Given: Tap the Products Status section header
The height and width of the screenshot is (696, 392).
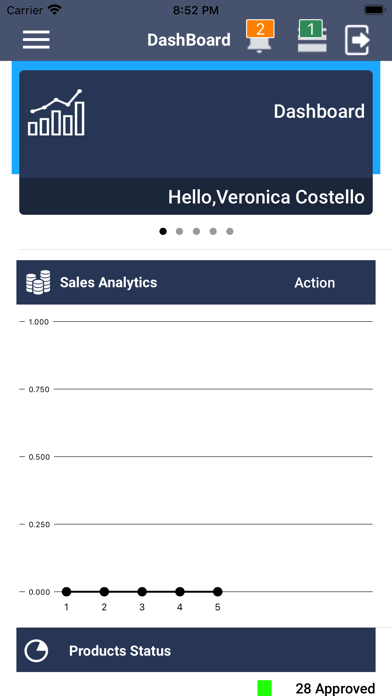Looking at the screenshot, I should 196,650.
